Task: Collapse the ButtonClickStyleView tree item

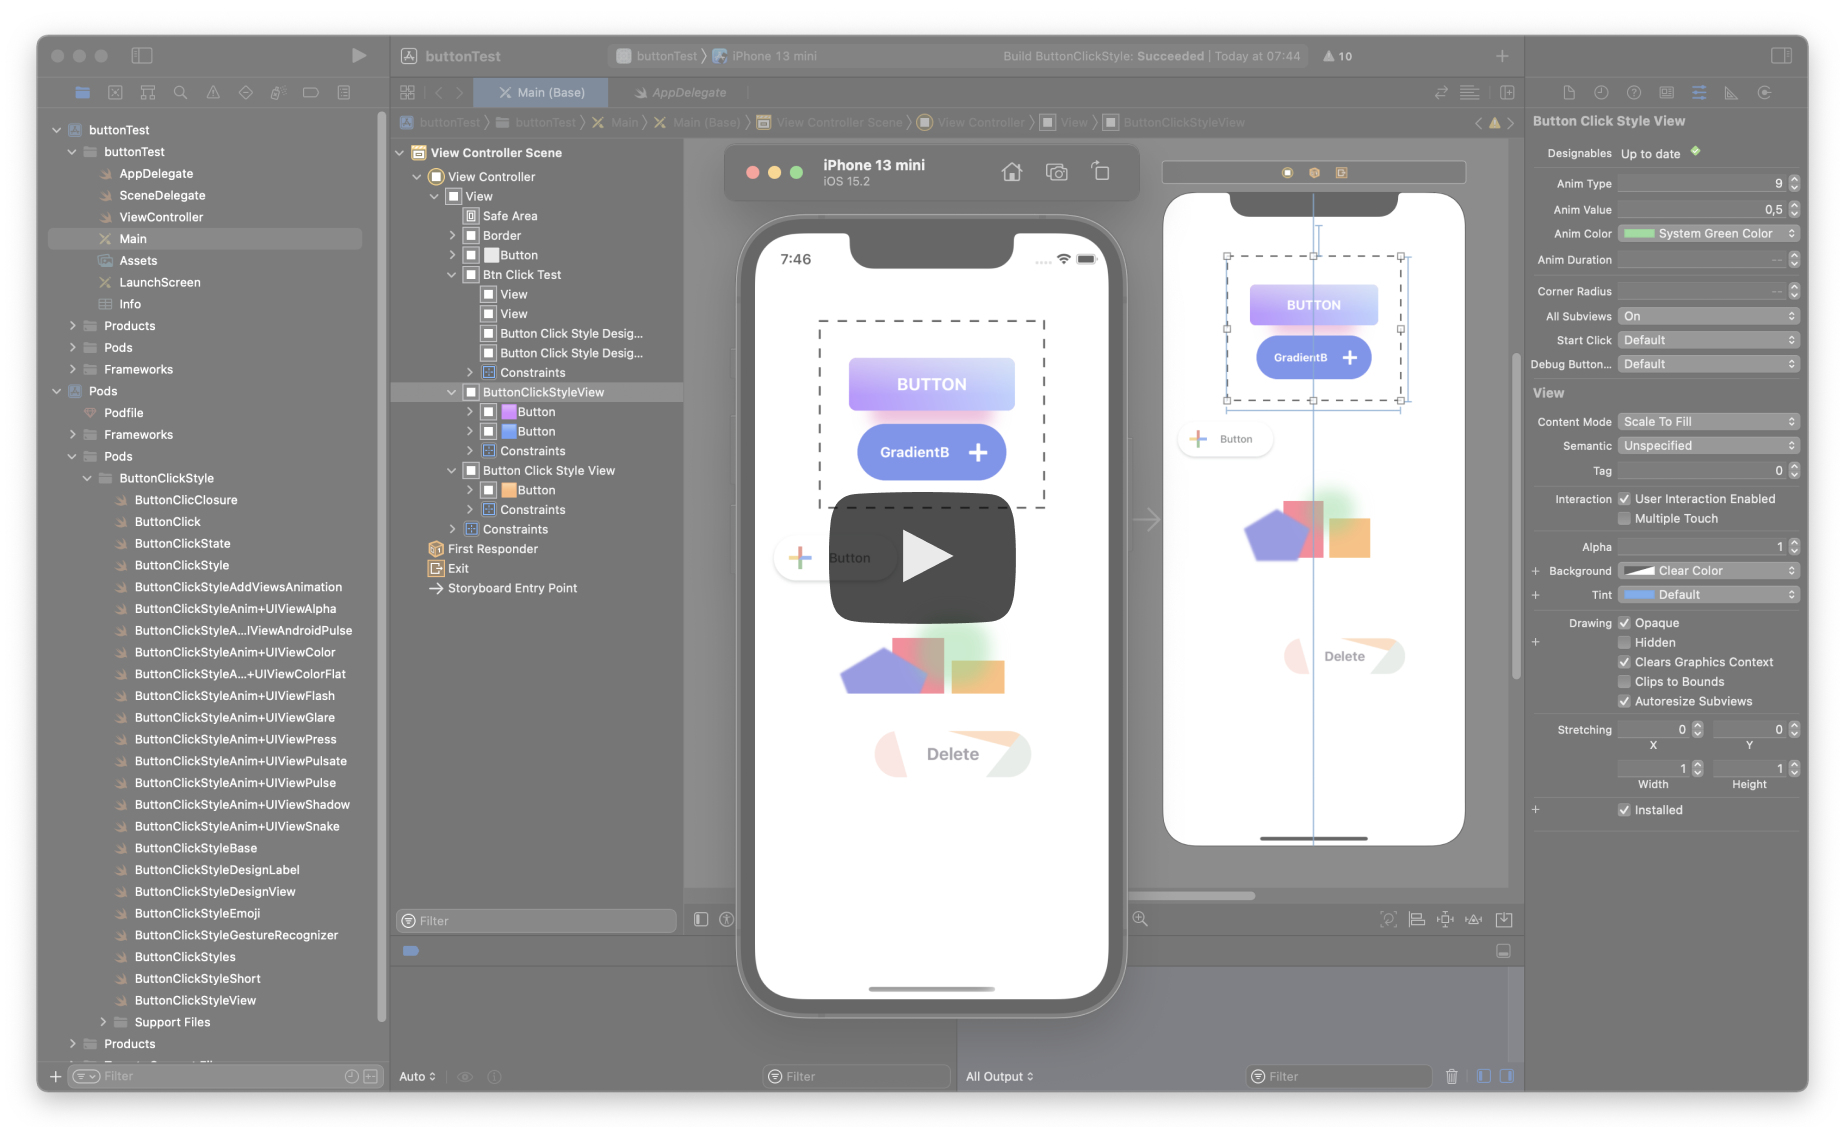Action: coord(451,392)
